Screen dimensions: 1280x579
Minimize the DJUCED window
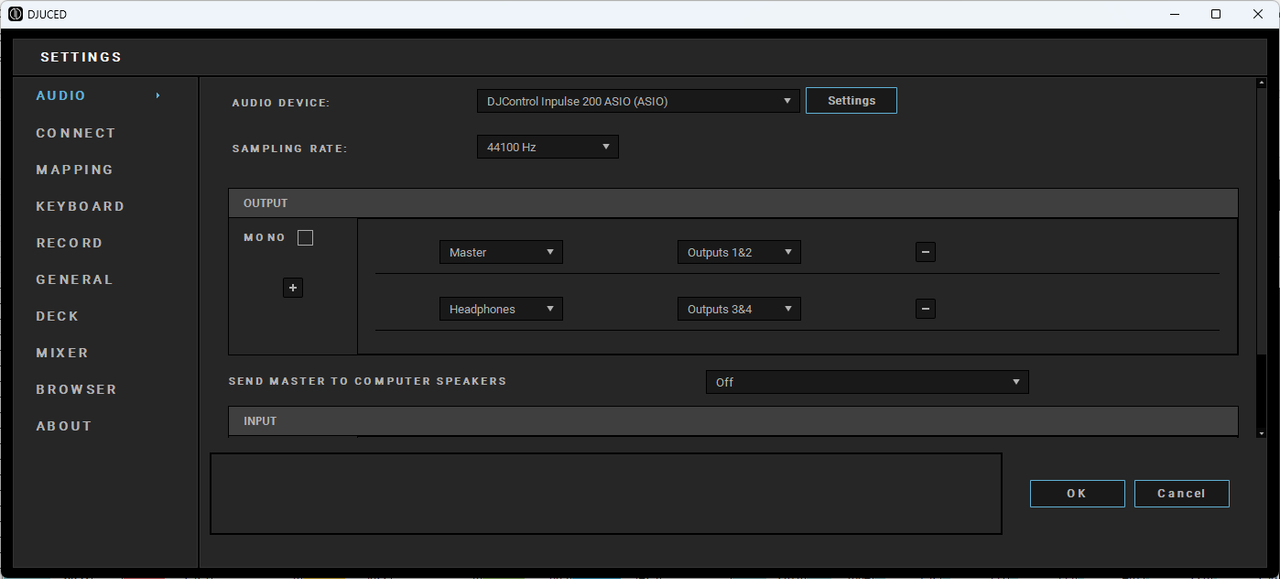(x=1173, y=14)
